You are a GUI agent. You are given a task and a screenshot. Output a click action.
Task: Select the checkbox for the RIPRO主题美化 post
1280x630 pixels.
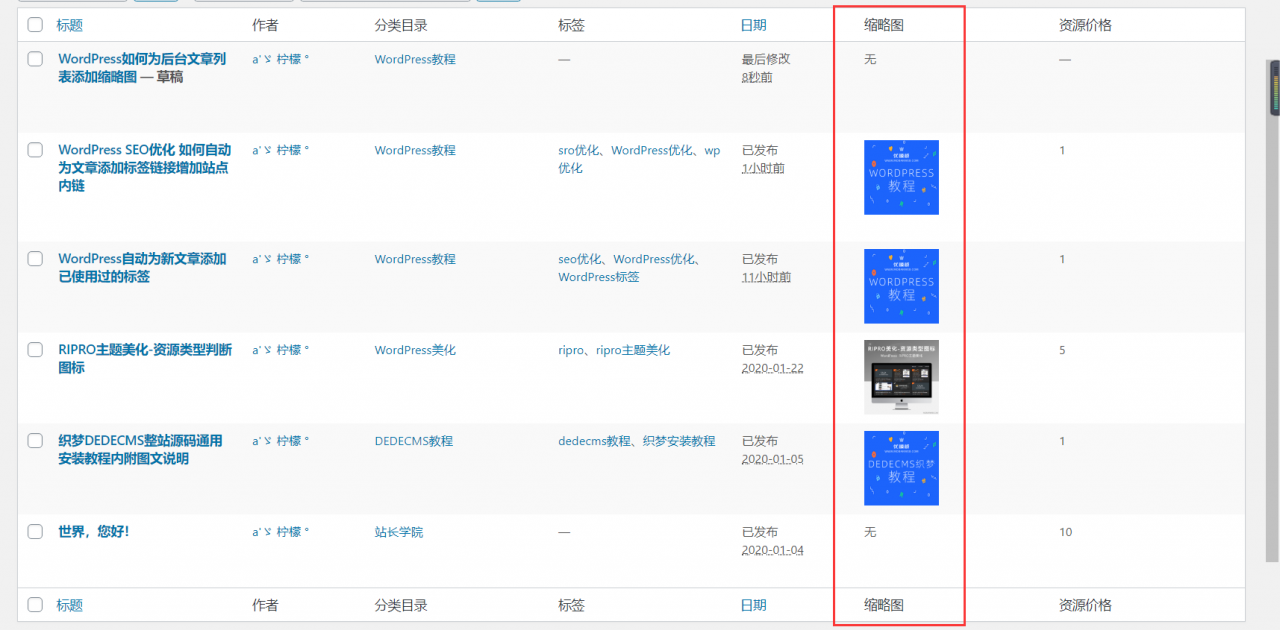pos(35,349)
